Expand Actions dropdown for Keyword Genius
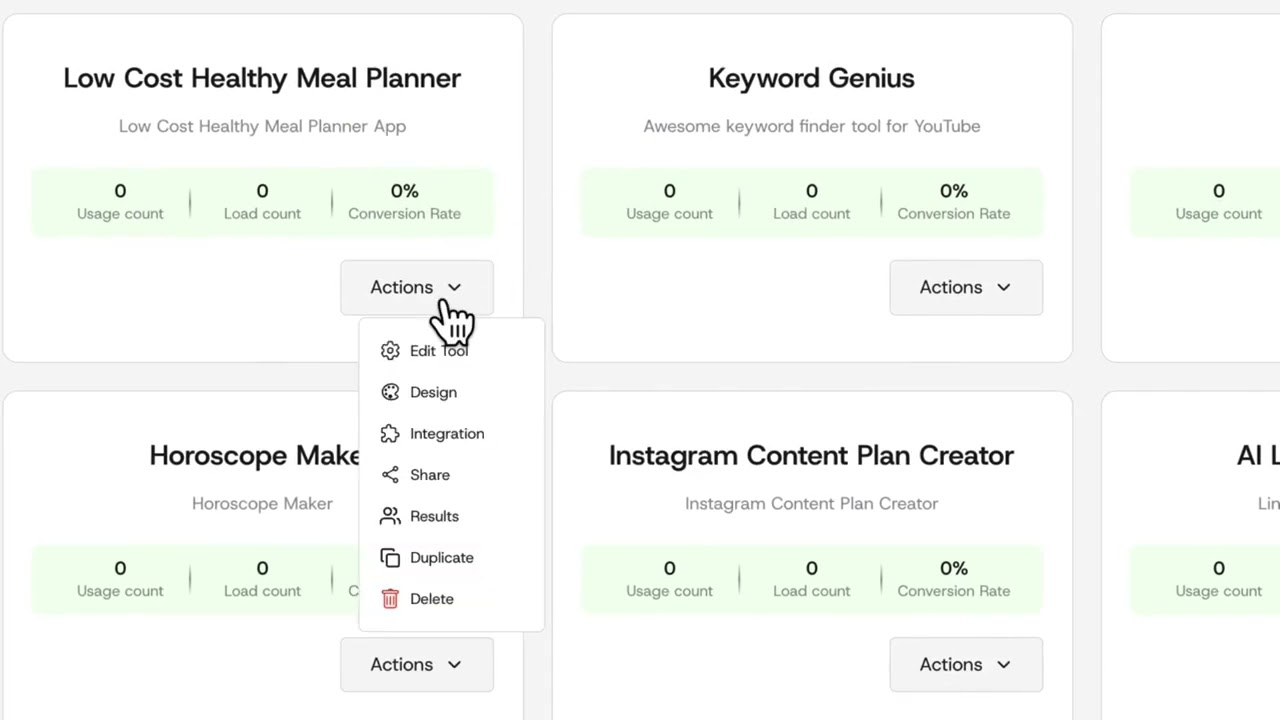 [x=965, y=287]
